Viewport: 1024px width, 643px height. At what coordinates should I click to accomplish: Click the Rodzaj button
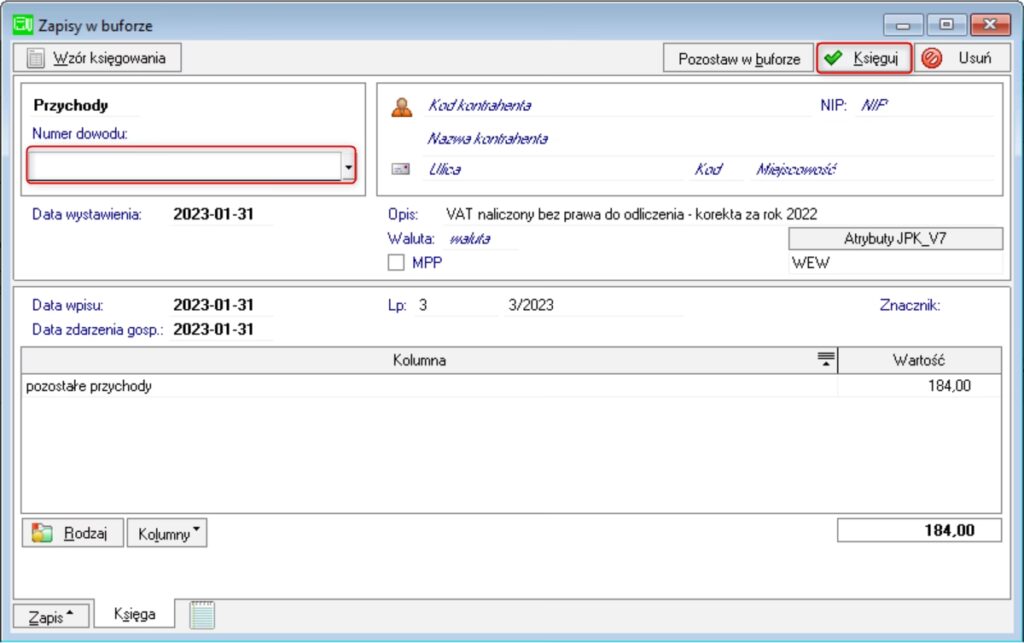tap(72, 534)
